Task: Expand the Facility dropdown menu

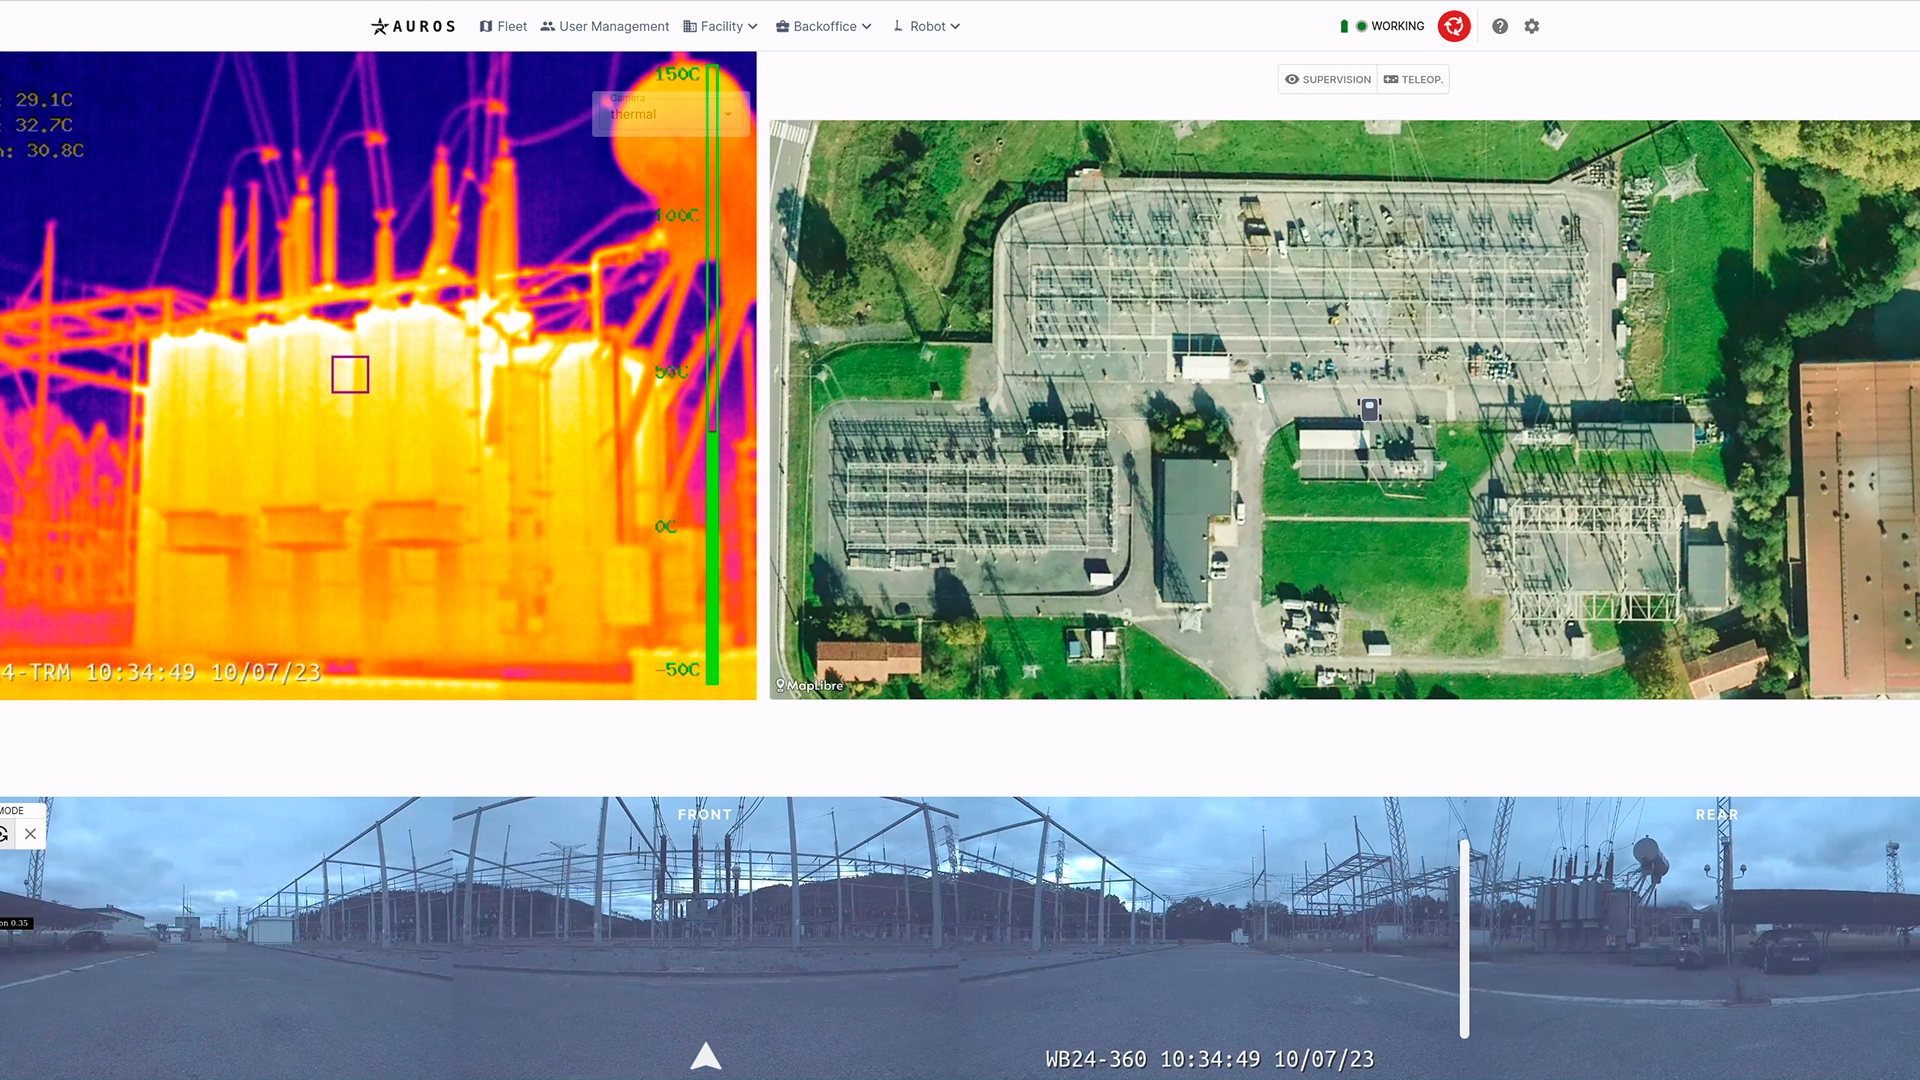Action: (x=721, y=26)
